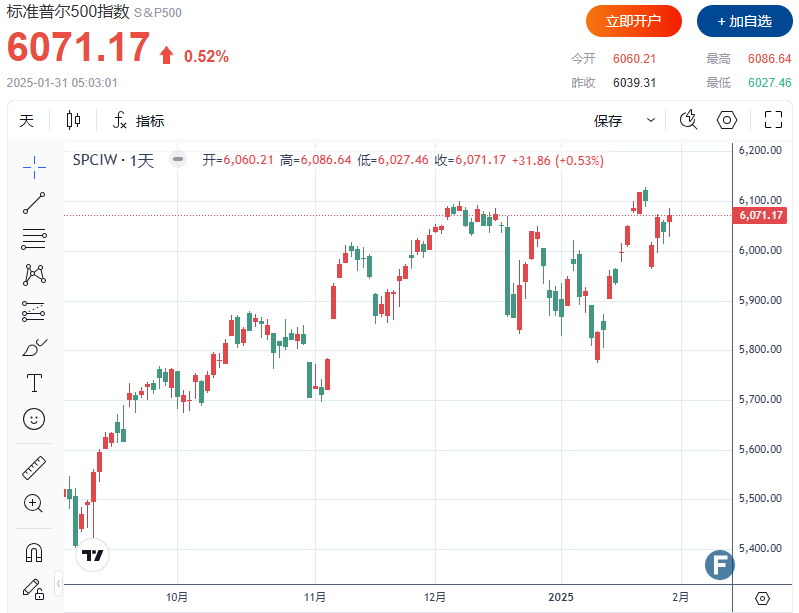Open the 天 time interval dropdown
This screenshot has width=799, height=613.
coord(27,121)
